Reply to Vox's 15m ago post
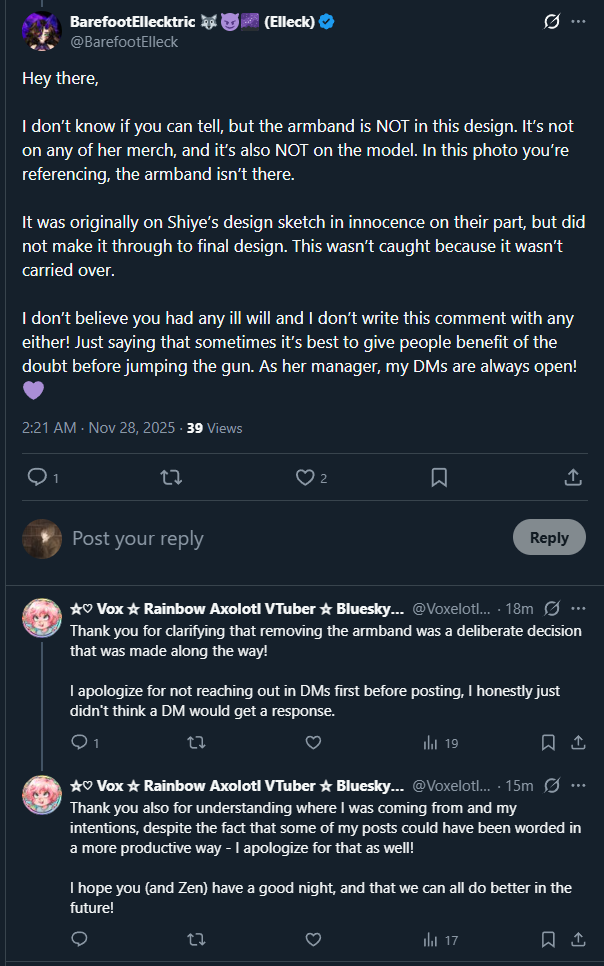 [x=79, y=939]
